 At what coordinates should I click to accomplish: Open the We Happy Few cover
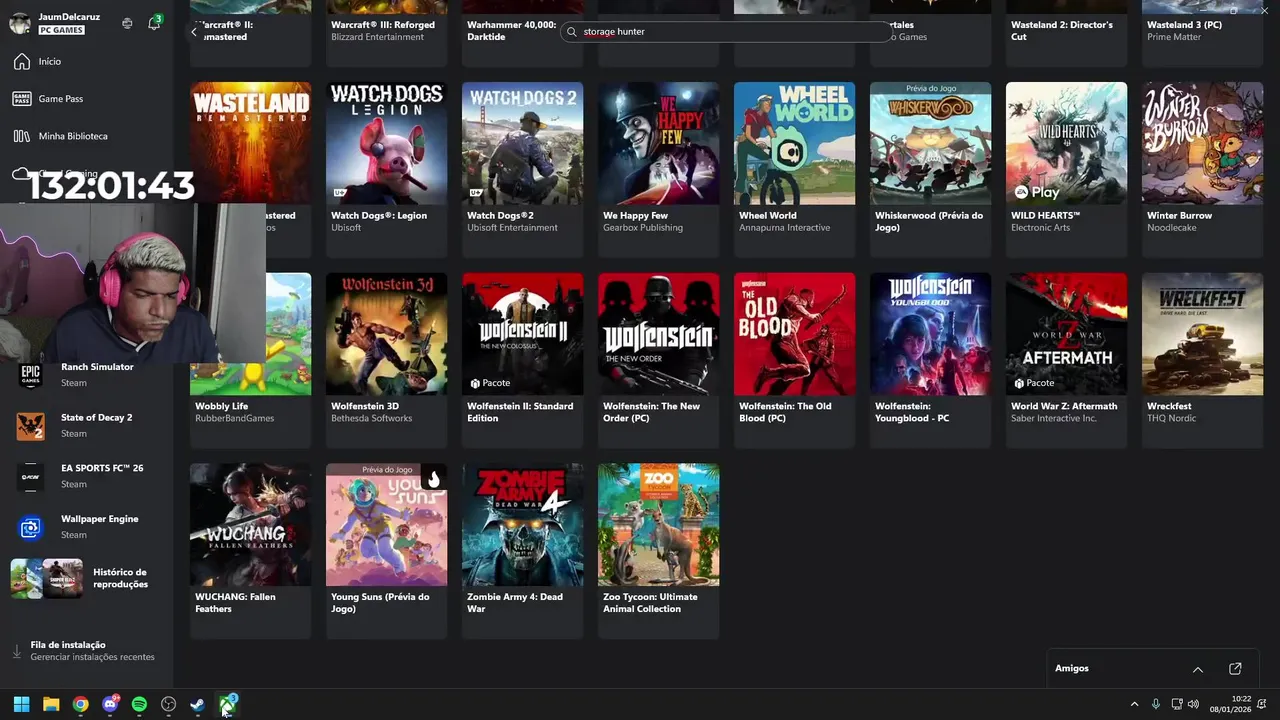(x=658, y=143)
